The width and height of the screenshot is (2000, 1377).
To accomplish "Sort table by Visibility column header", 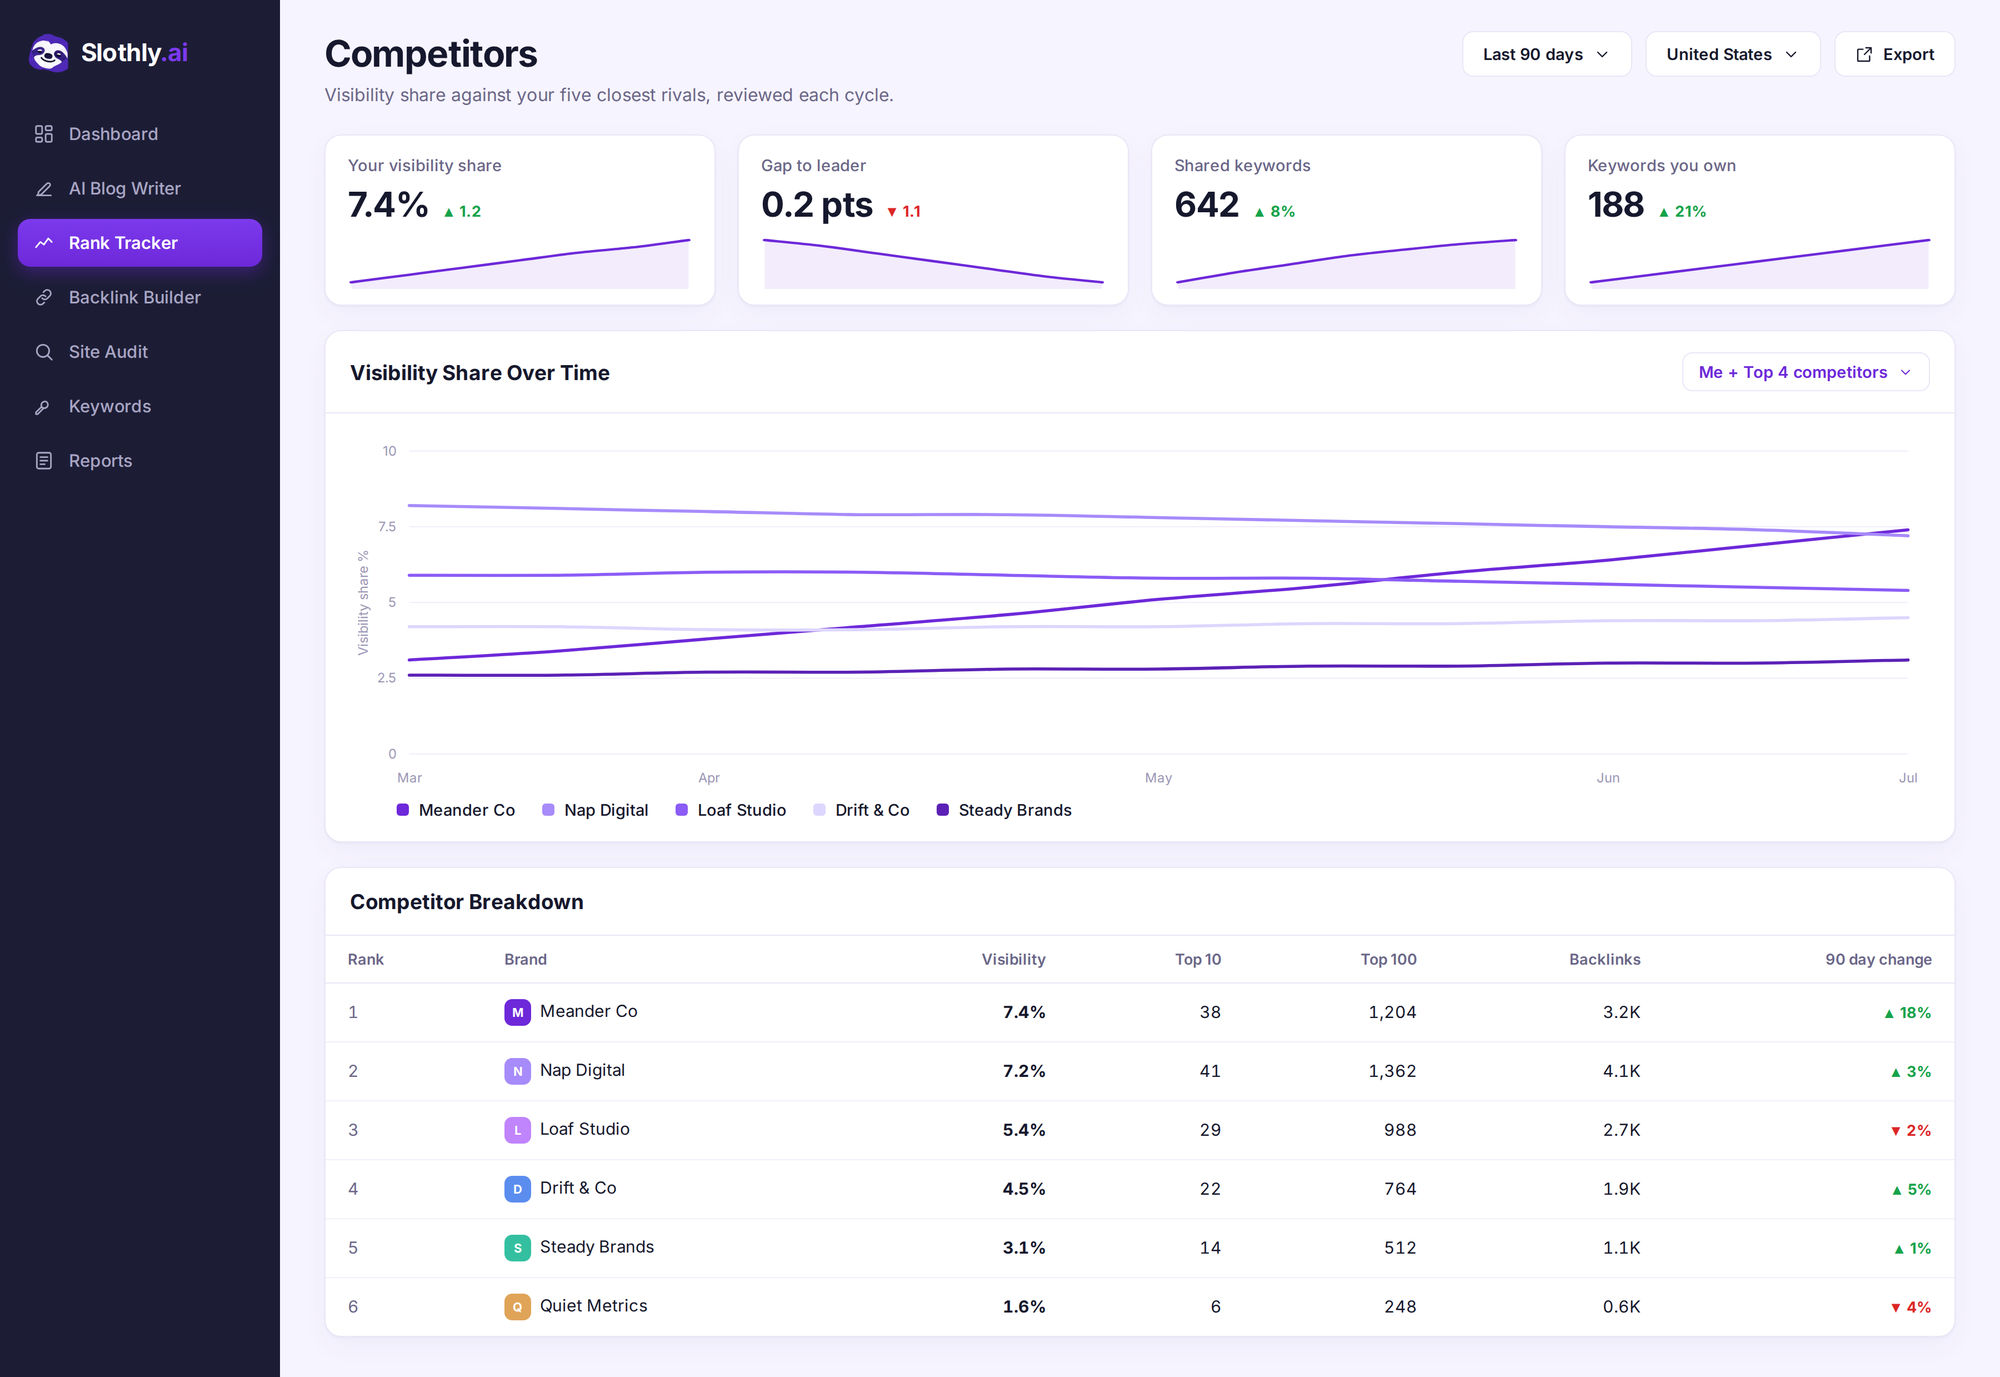I will pos(1013,960).
